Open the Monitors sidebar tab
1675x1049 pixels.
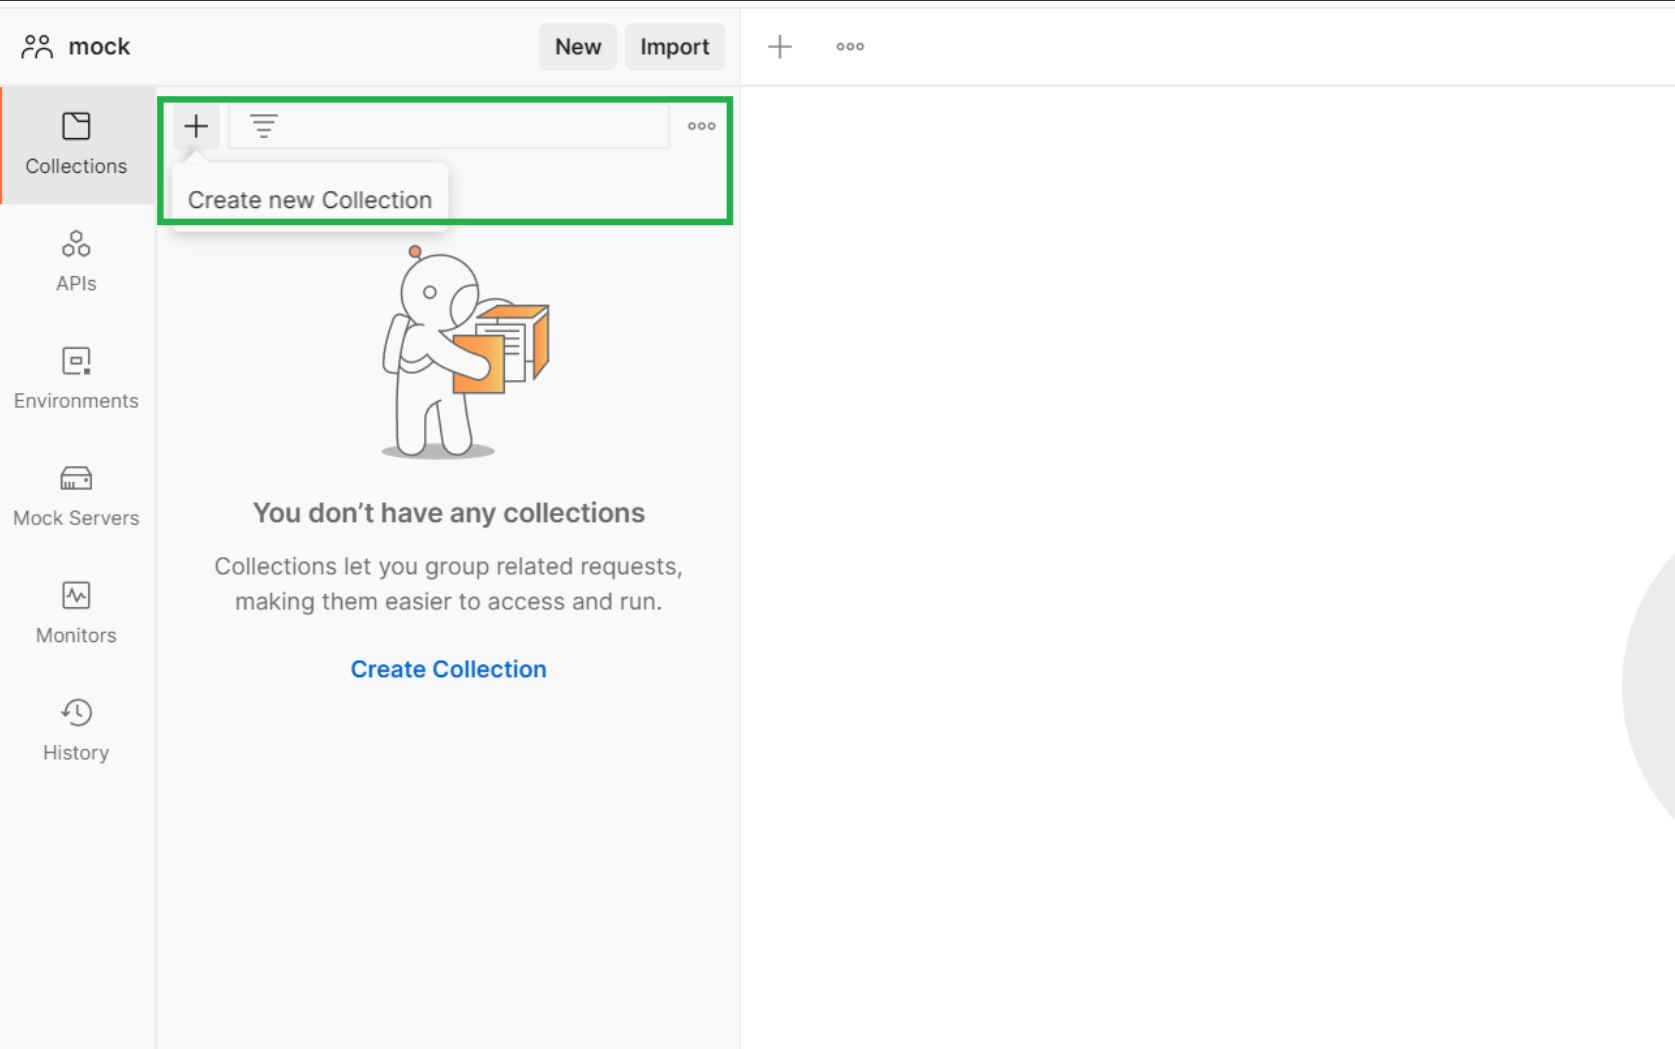click(76, 613)
